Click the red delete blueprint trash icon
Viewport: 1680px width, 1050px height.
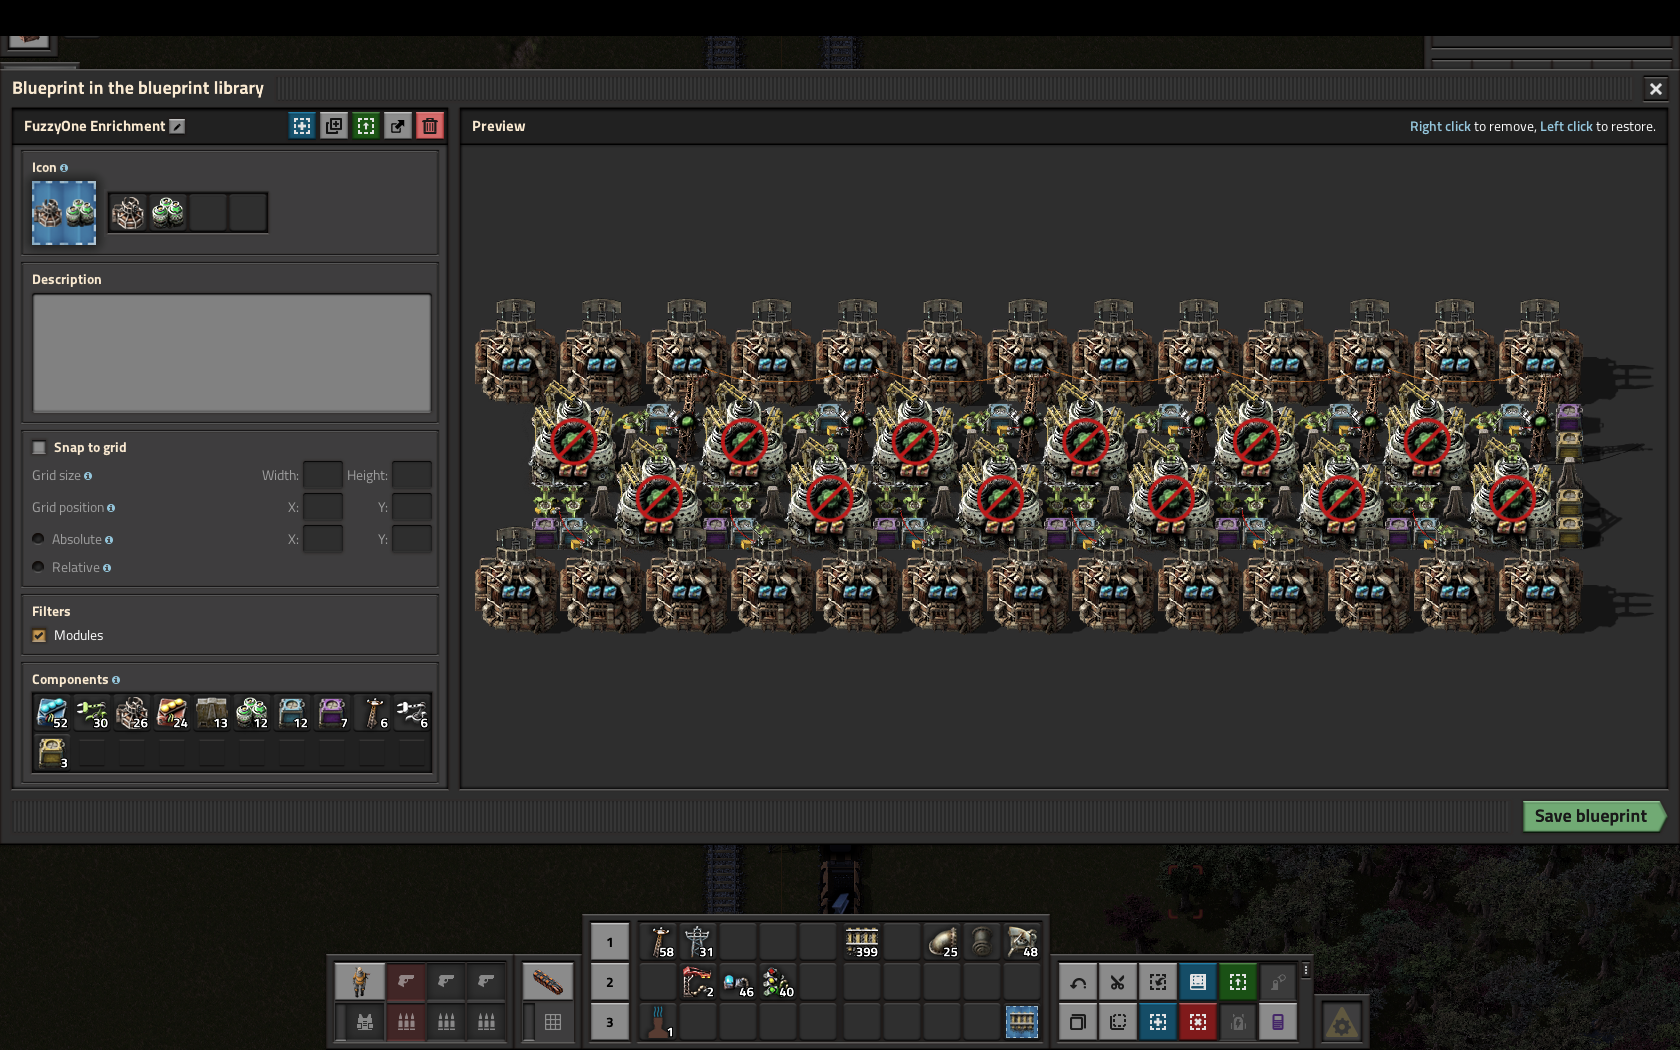coord(430,126)
